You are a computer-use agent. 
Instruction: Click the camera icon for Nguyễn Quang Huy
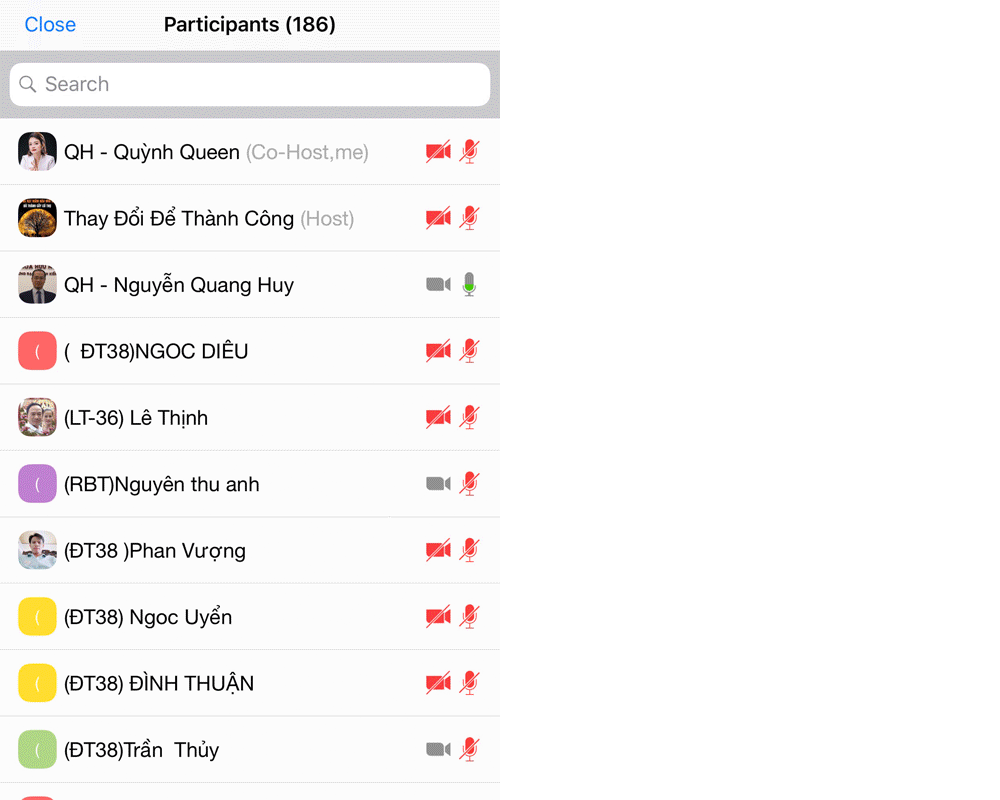click(x=438, y=285)
